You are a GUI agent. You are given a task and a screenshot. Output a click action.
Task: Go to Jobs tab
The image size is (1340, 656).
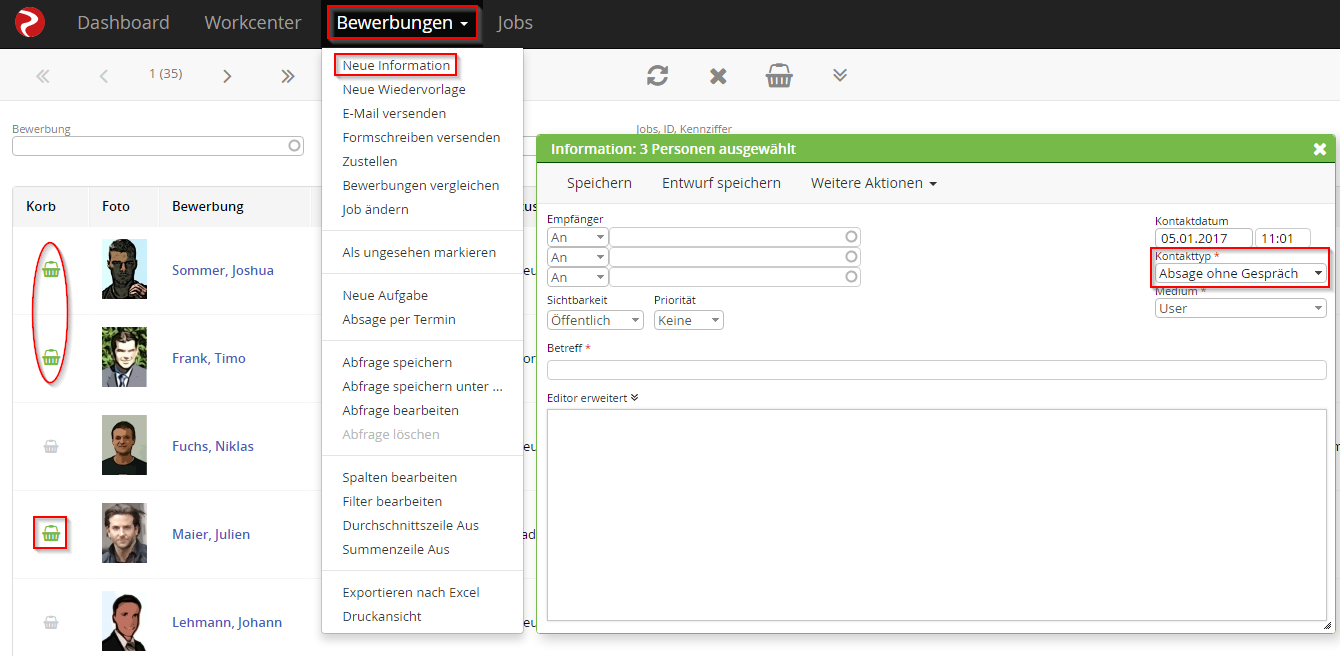pyautogui.click(x=515, y=22)
